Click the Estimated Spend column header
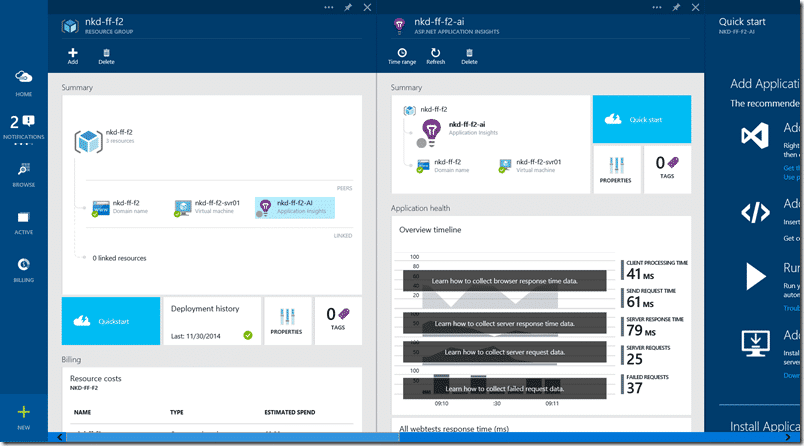 [x=290, y=412]
